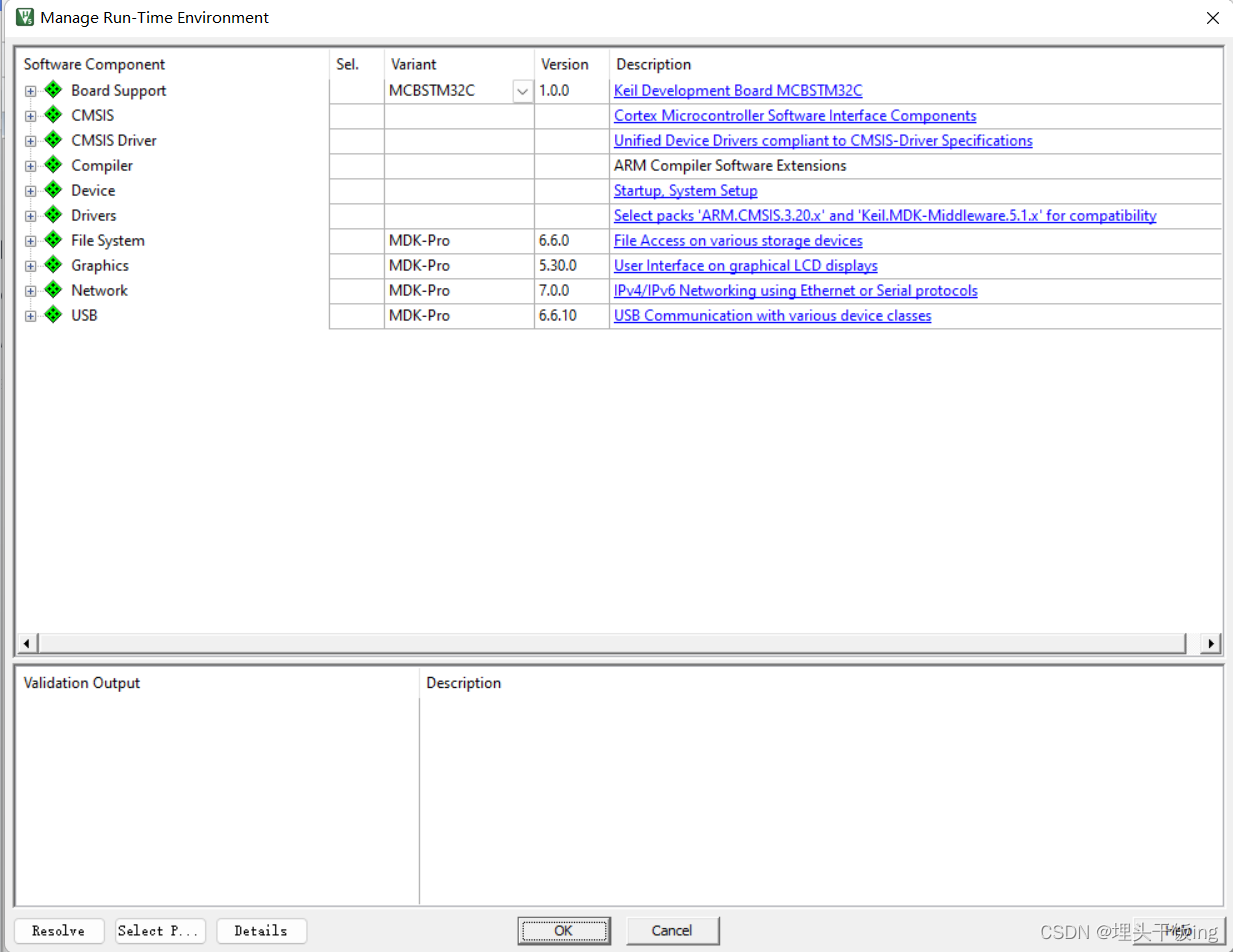The height and width of the screenshot is (952, 1233).
Task: Click the Keil app icon in title bar
Action: (x=25, y=17)
